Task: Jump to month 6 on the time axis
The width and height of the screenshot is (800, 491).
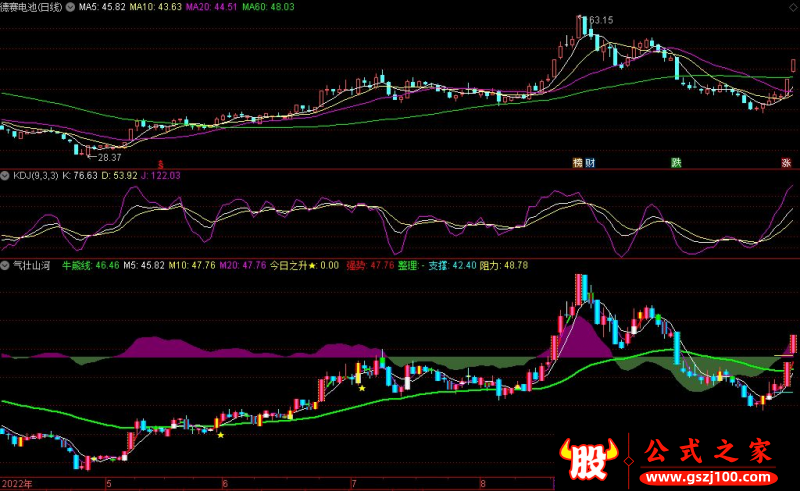Action: click(x=224, y=483)
